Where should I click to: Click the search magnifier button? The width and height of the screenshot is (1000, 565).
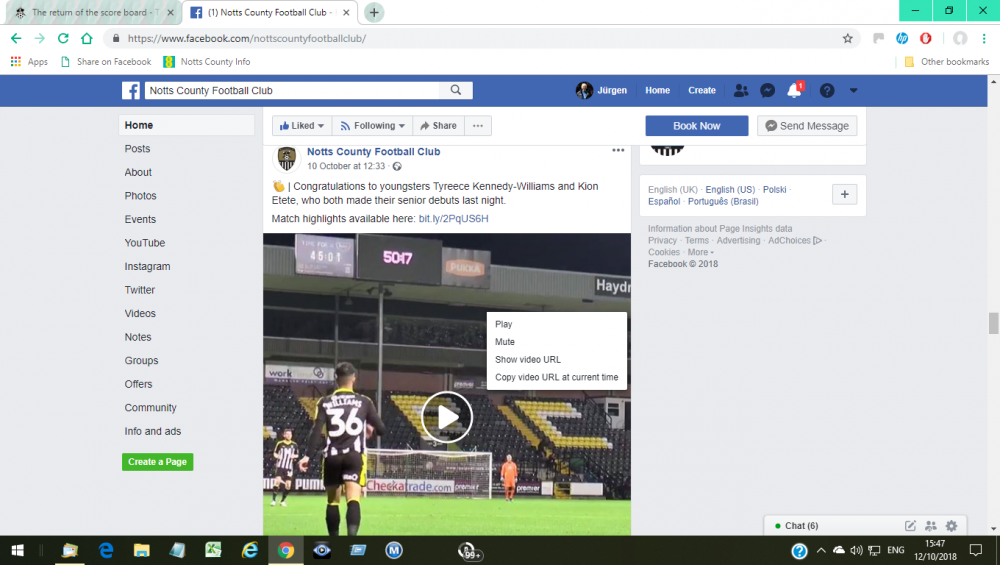[x=456, y=90]
